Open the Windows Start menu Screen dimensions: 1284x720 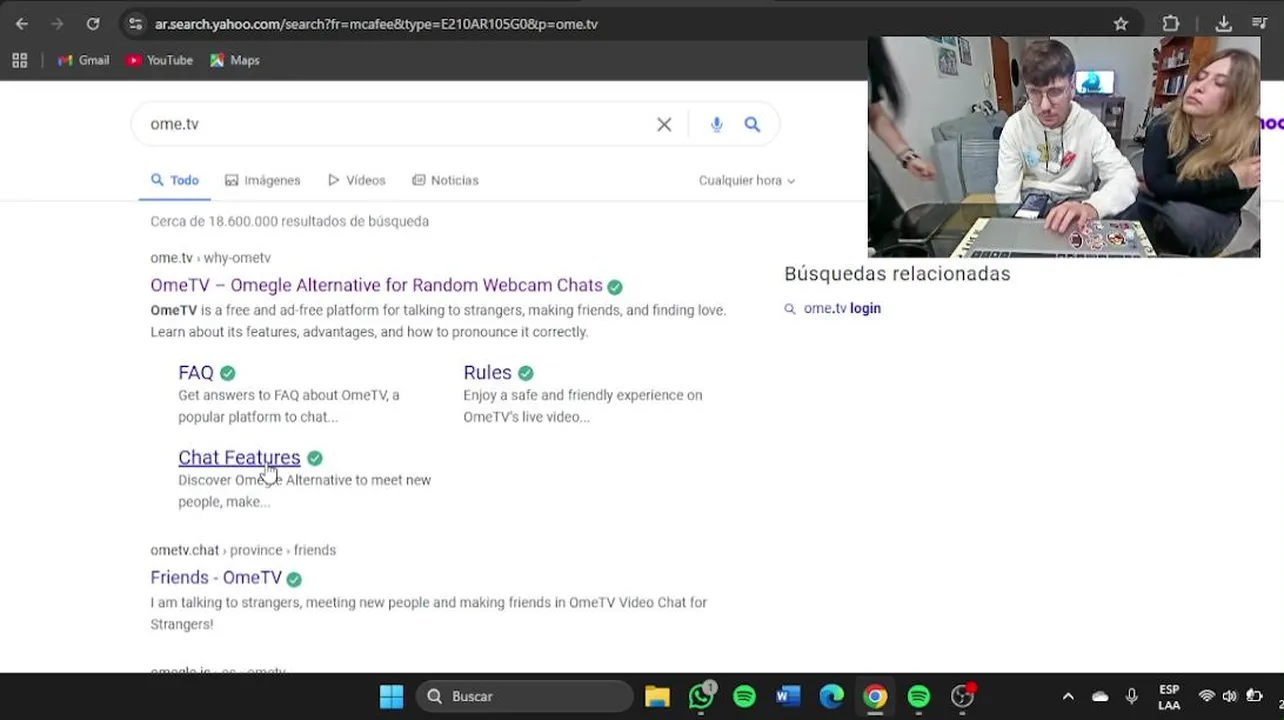pos(391,696)
